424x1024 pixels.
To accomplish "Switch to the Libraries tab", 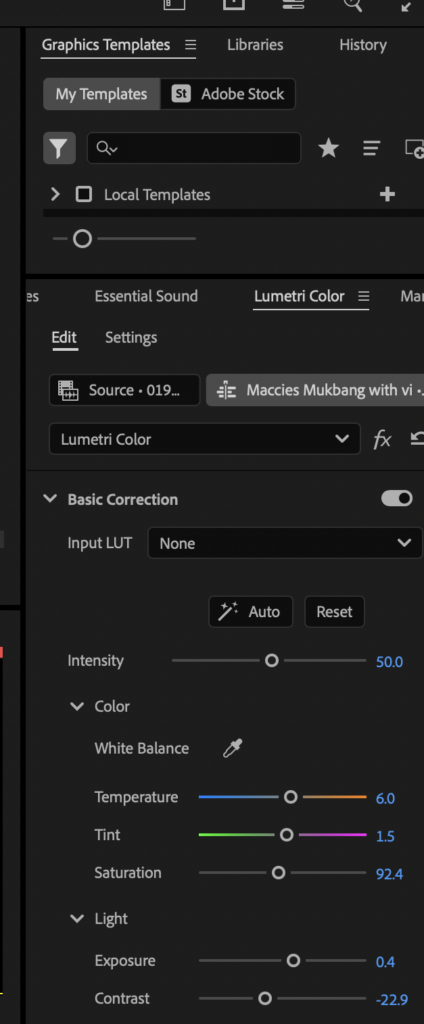I will (255, 45).
